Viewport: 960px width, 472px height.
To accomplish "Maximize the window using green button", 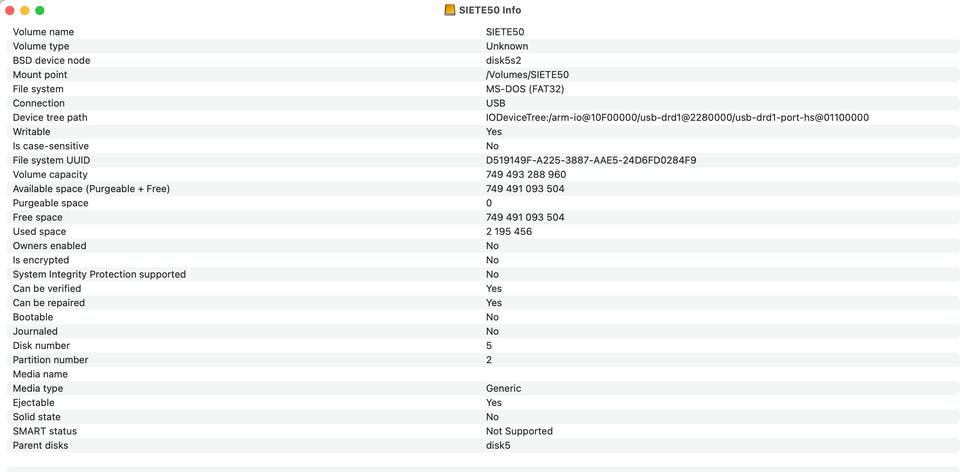I will tap(40, 10).
